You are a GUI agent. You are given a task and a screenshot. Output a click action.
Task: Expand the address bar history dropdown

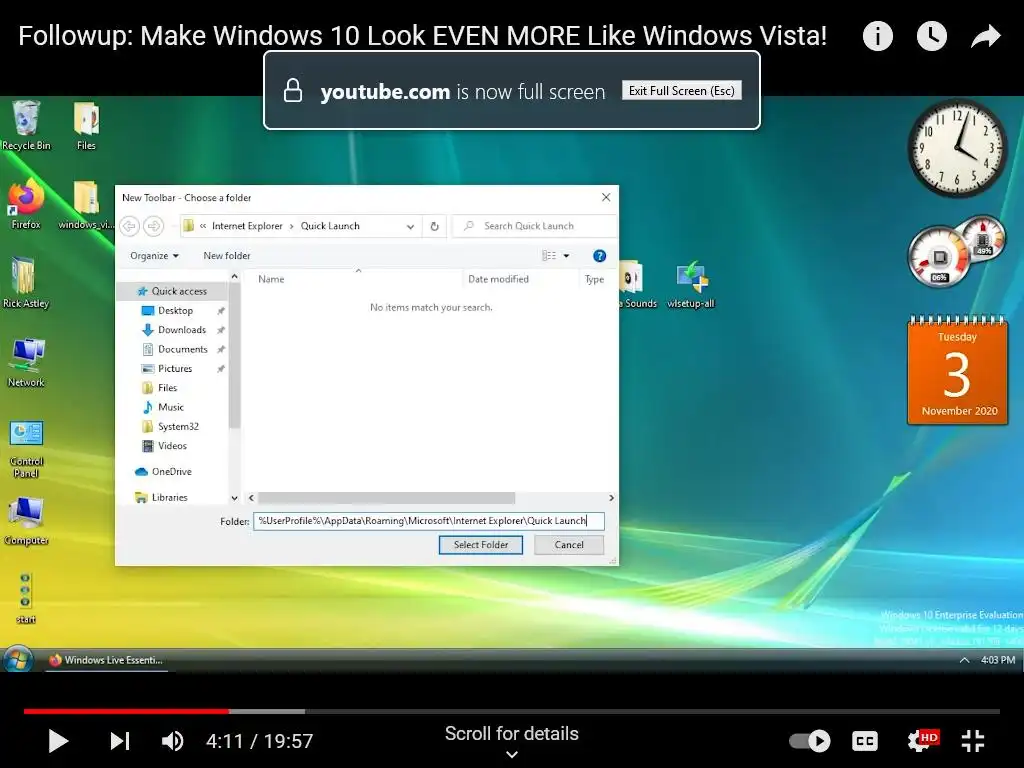tap(410, 227)
